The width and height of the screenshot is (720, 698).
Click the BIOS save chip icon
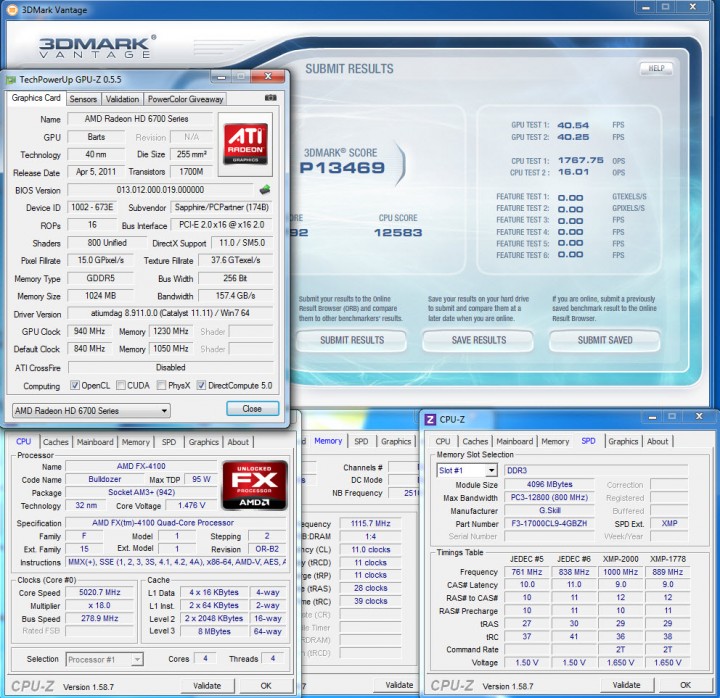tap(264, 189)
